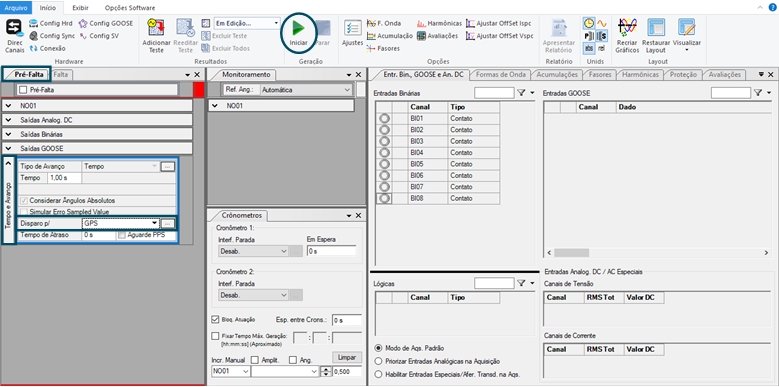The height and width of the screenshot is (387, 779).
Task: Select the abs units icon
Action: 589,48
